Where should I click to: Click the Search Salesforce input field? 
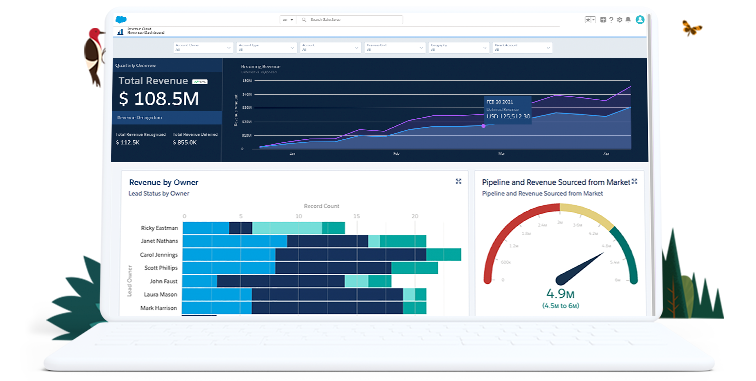coord(350,20)
